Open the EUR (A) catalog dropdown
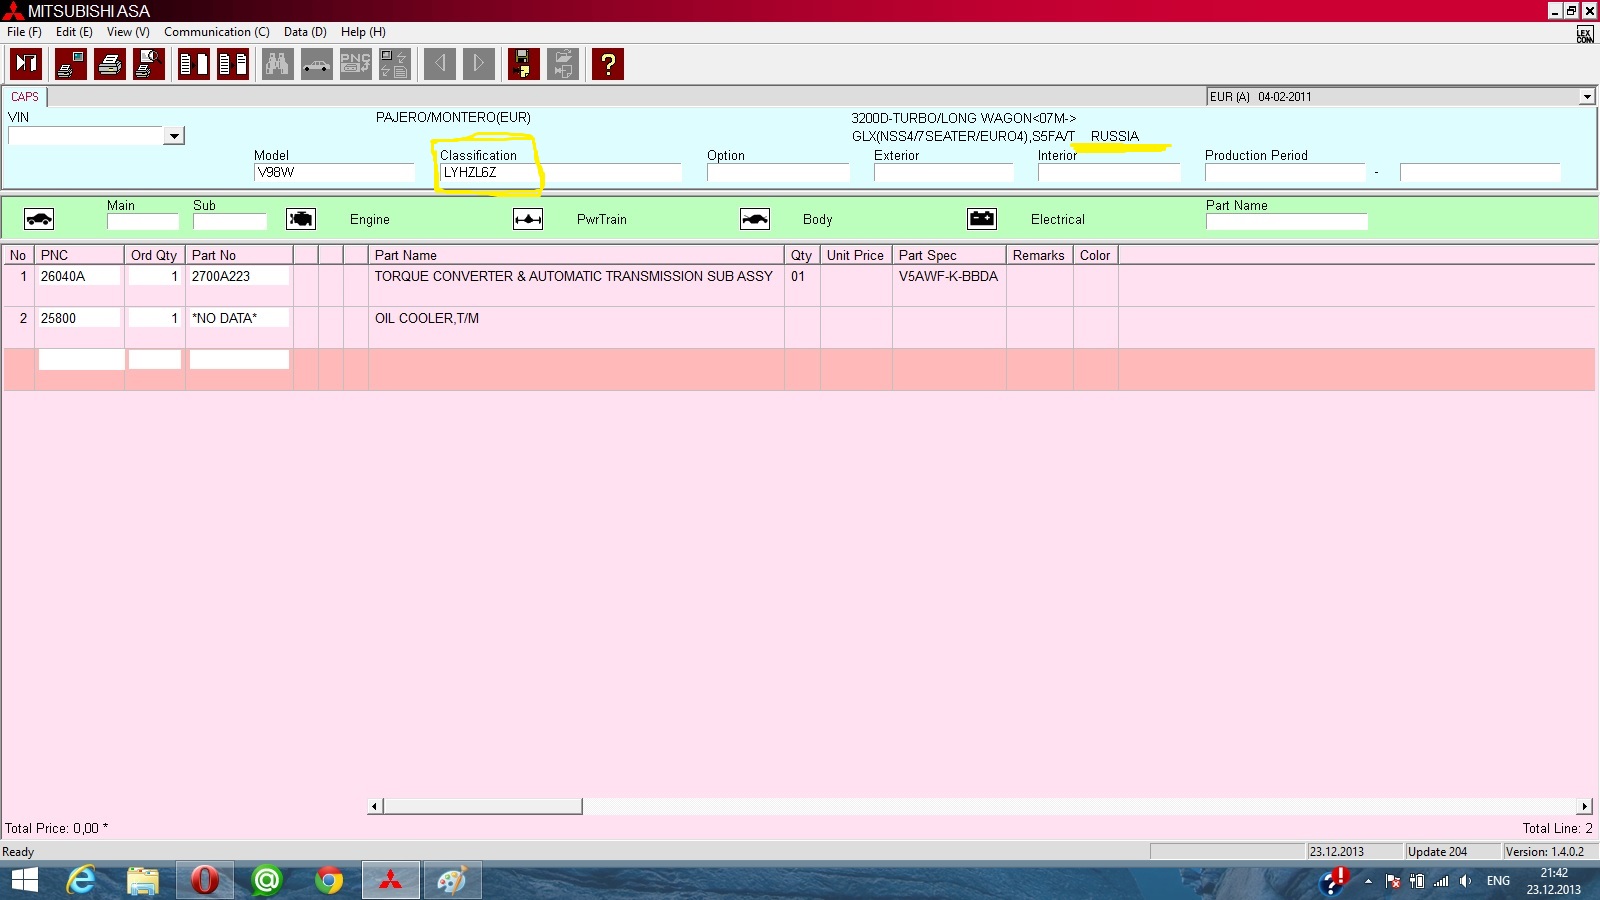 click(1586, 97)
